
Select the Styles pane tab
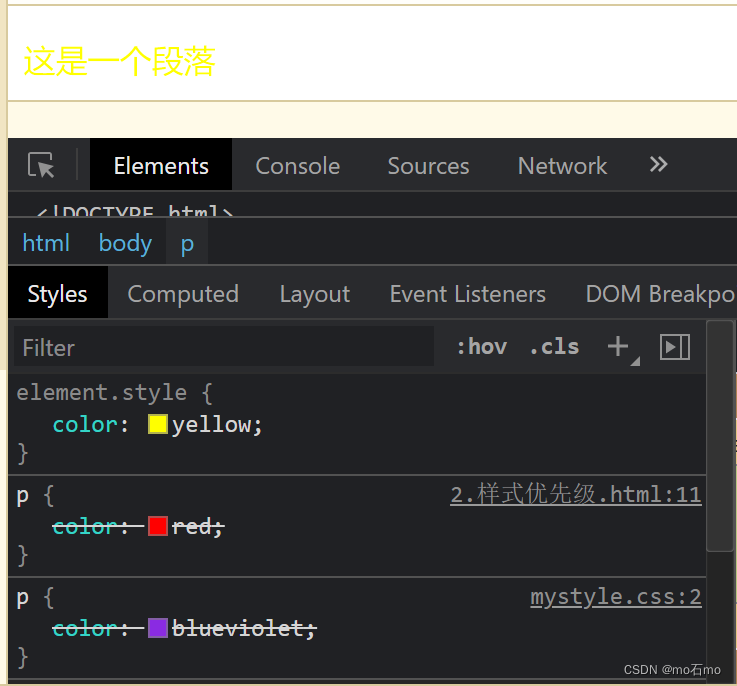(x=58, y=292)
